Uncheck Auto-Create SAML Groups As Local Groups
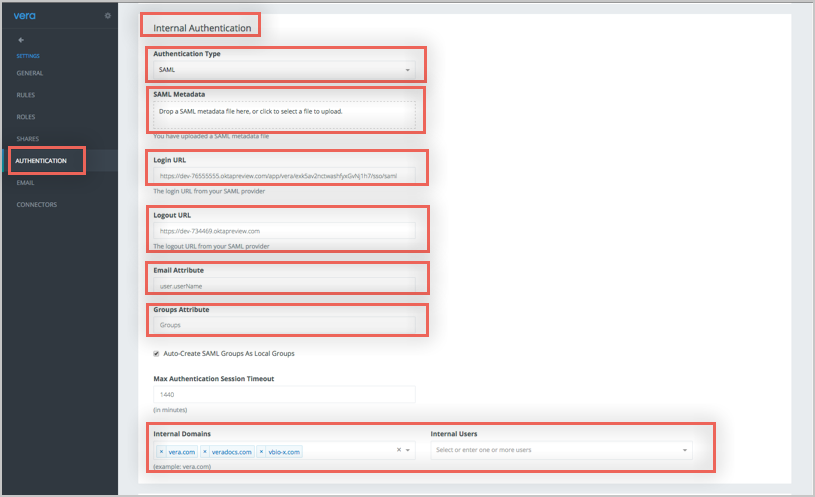This screenshot has width=815, height=497. [x=156, y=353]
